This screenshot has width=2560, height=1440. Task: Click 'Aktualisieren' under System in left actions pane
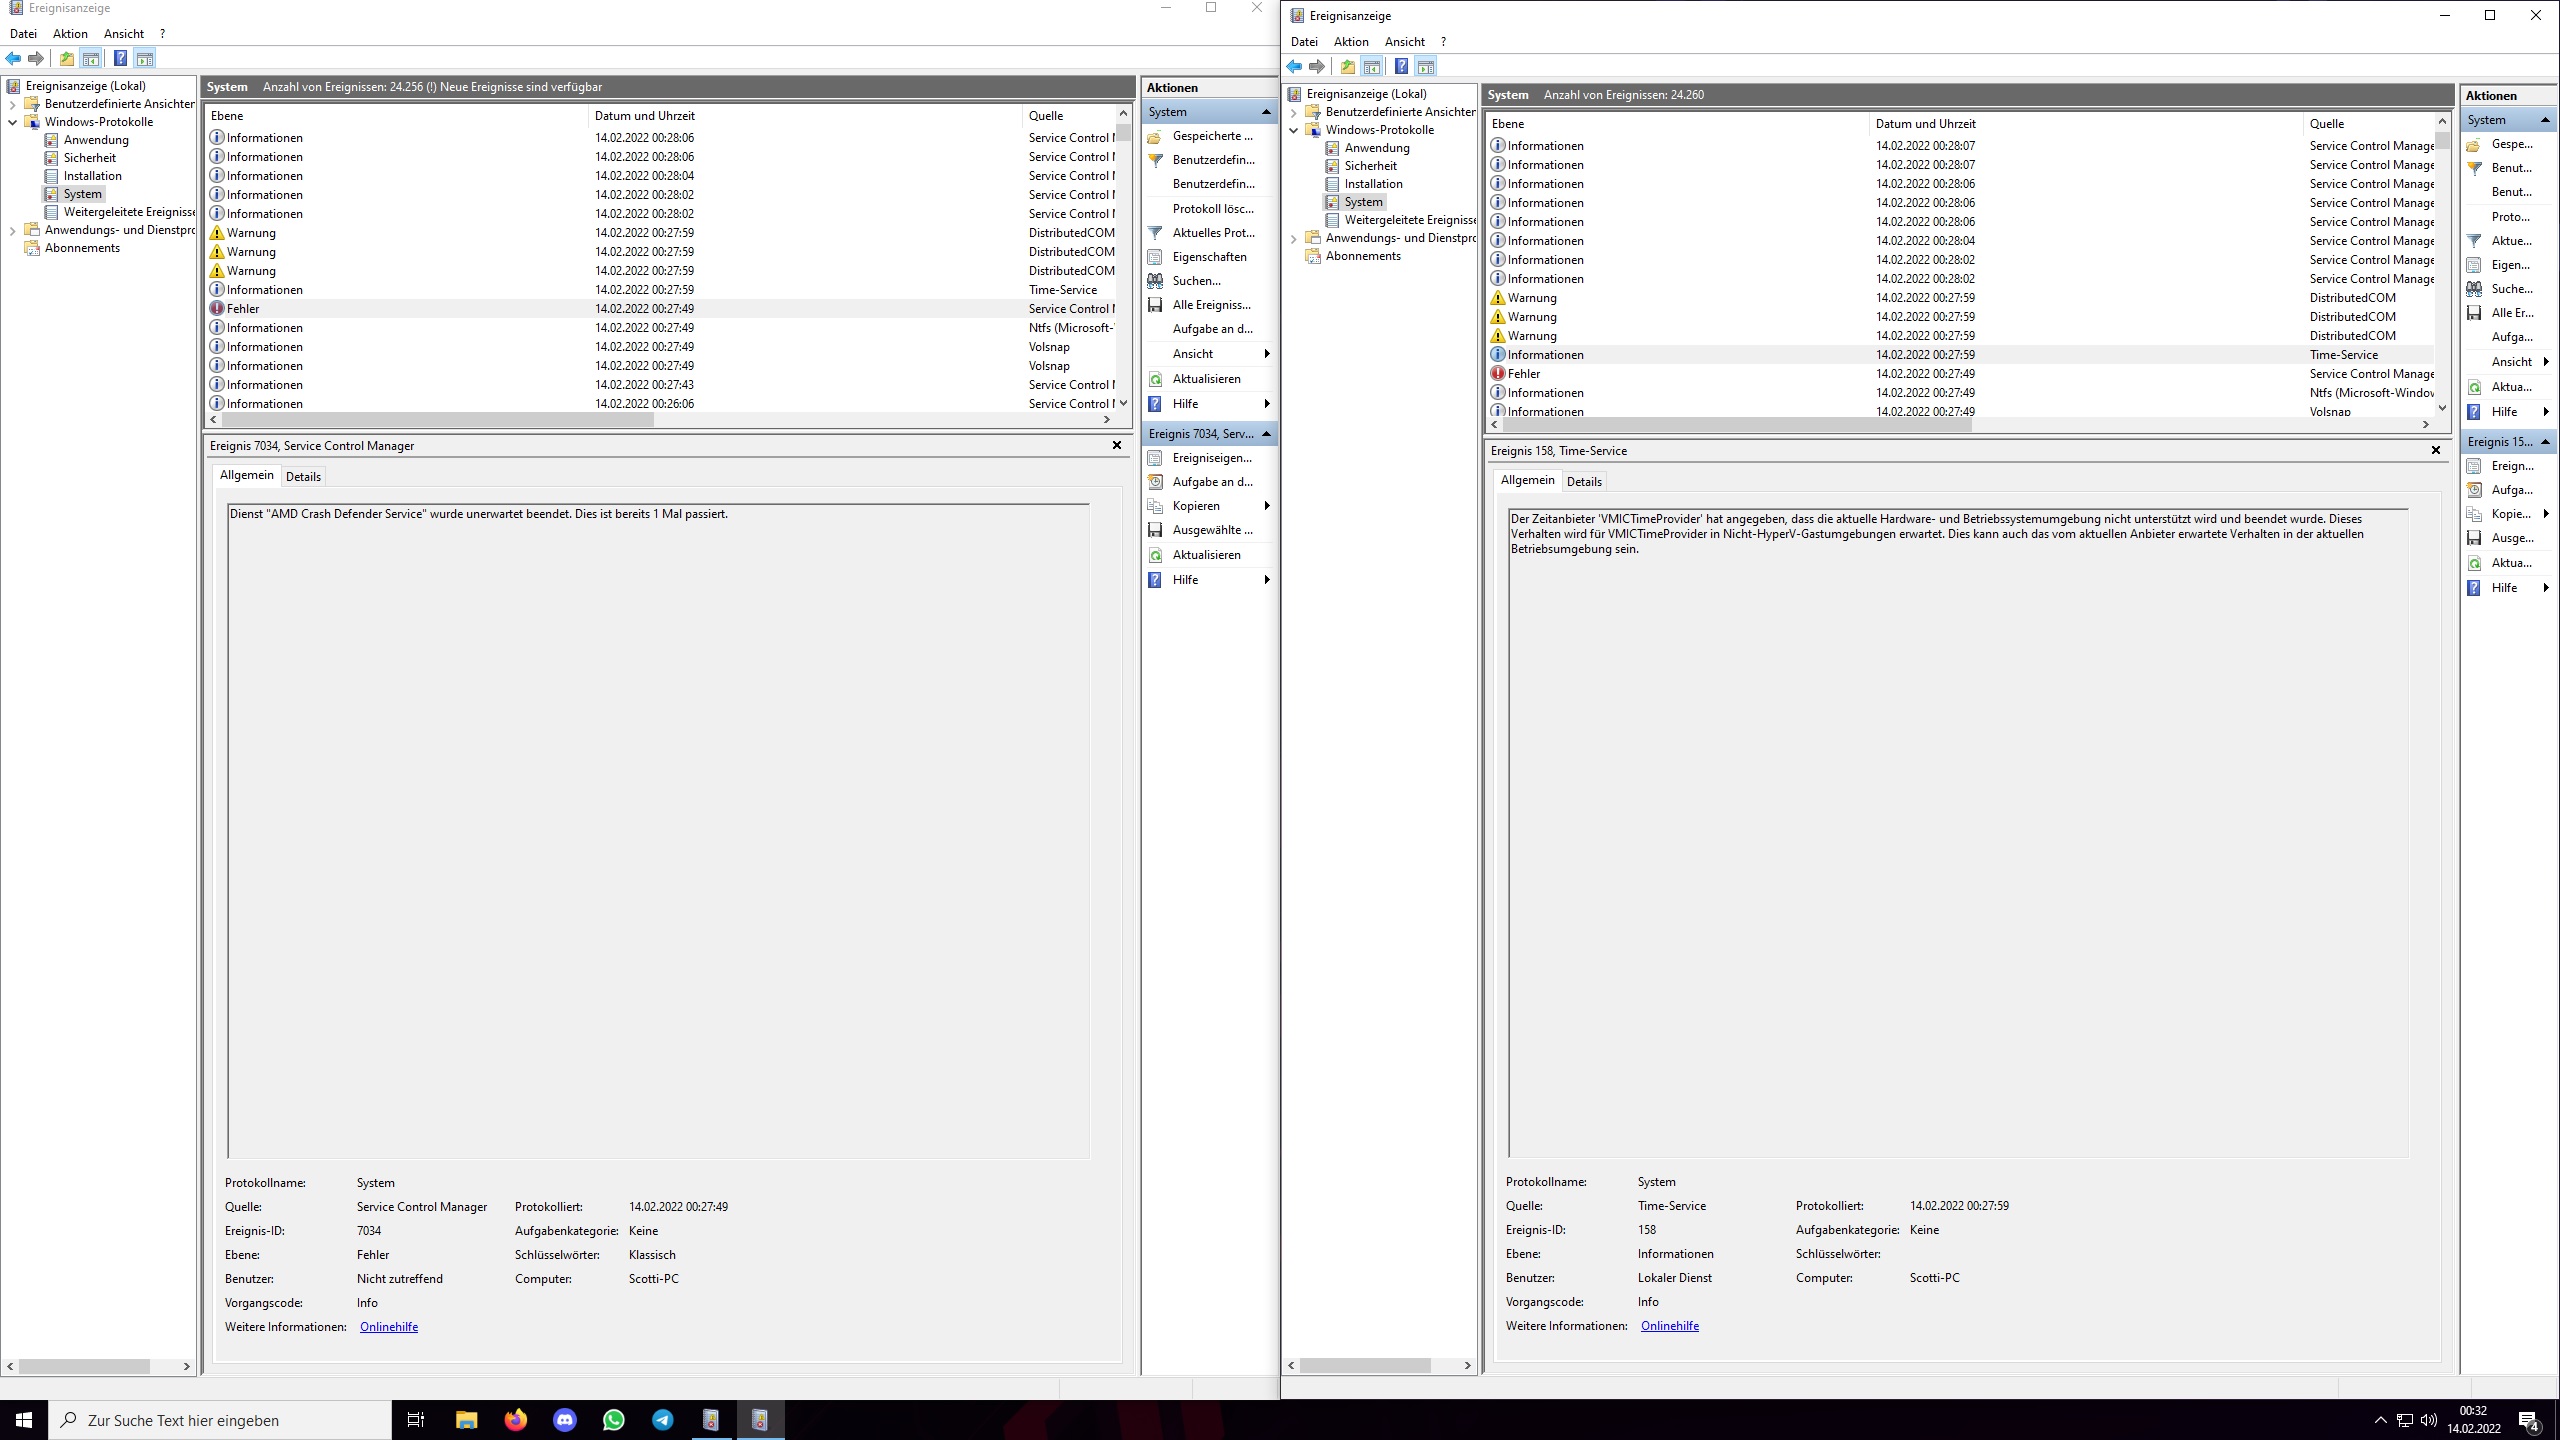pyautogui.click(x=1206, y=379)
